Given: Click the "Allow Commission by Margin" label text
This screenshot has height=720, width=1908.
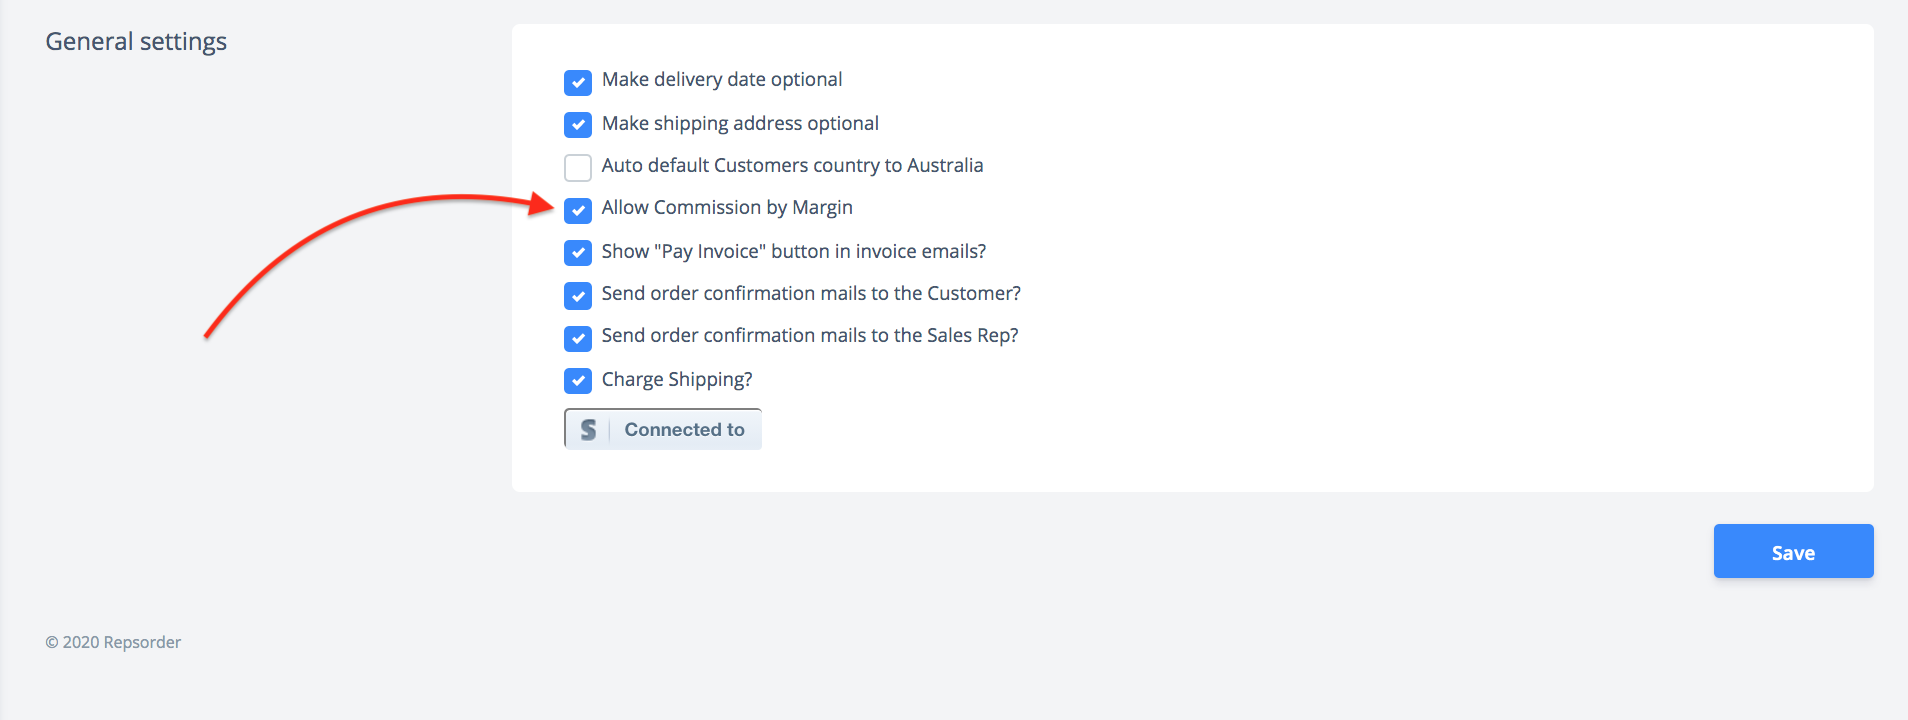Looking at the screenshot, I should coord(727,208).
